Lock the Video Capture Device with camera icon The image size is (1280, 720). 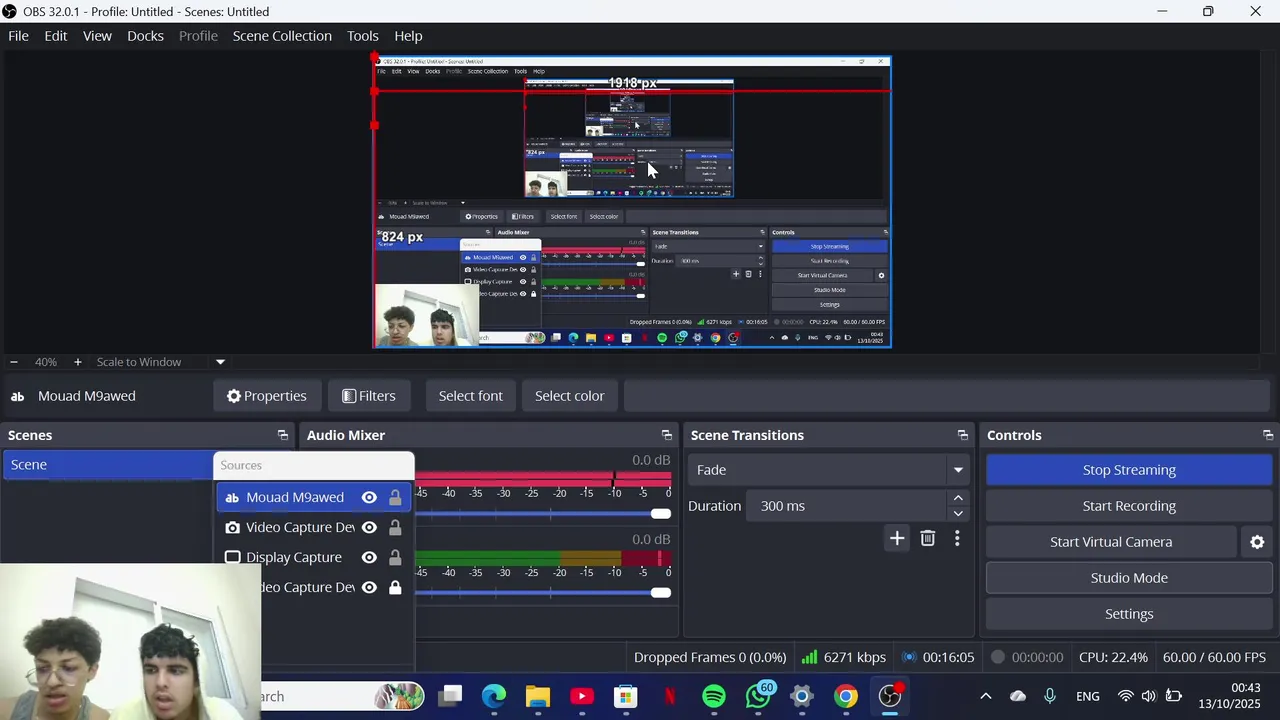pyautogui.click(x=395, y=528)
